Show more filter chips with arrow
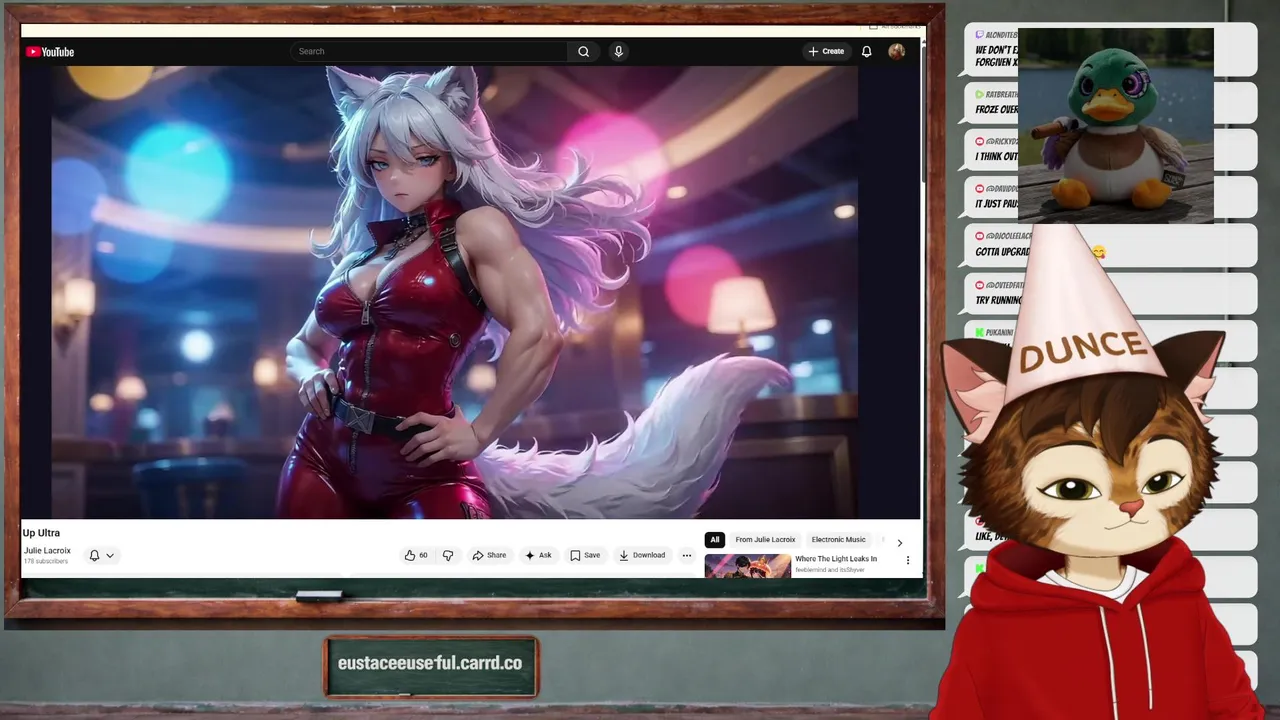This screenshot has width=1280, height=720. [x=899, y=542]
